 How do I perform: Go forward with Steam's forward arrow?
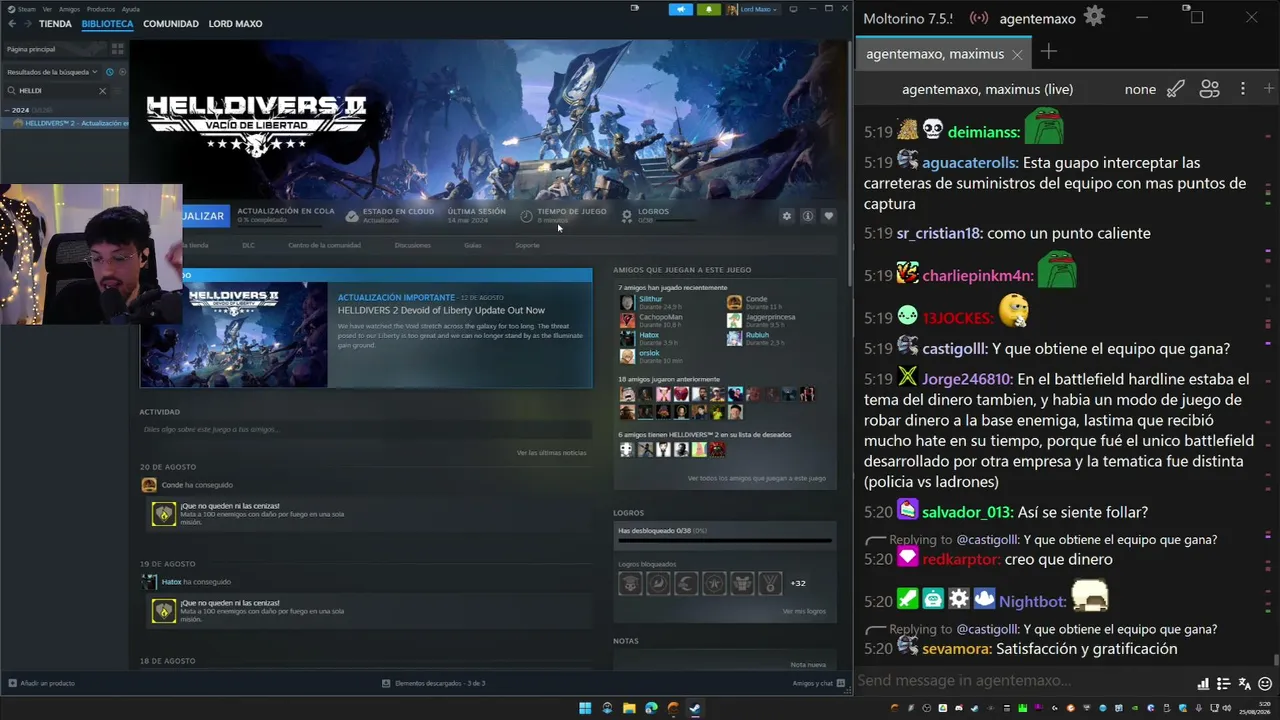(26, 24)
